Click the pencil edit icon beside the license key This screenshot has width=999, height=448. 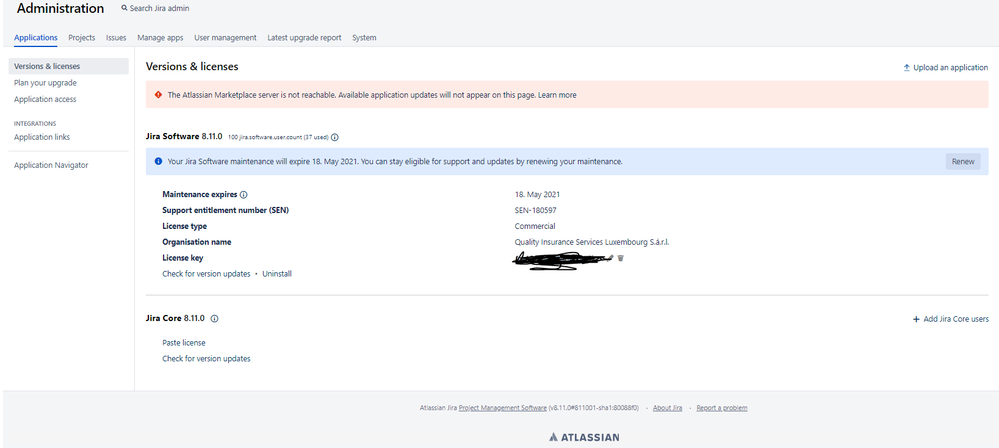point(610,257)
